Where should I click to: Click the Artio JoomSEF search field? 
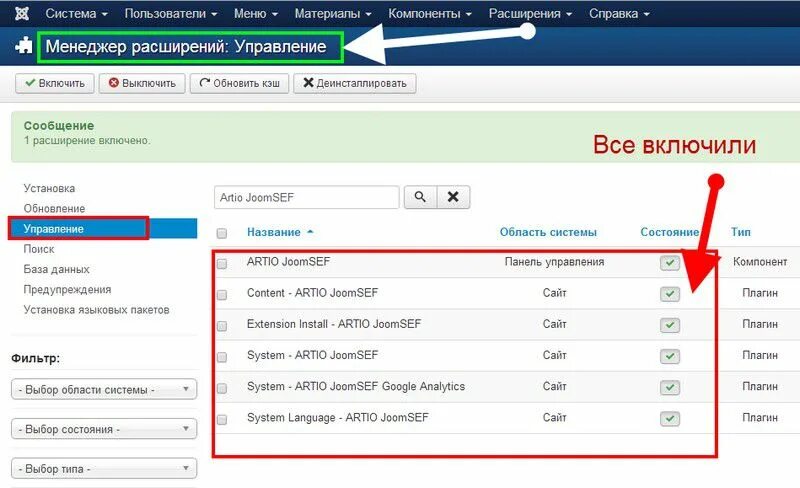tap(307, 197)
